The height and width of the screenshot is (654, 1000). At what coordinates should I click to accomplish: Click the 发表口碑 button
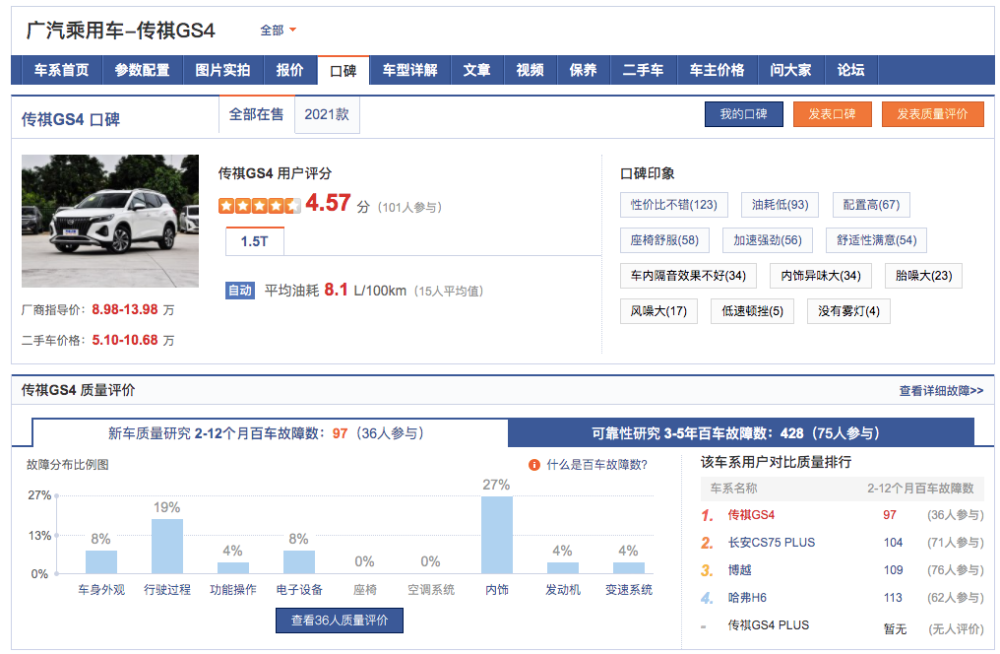pos(832,114)
